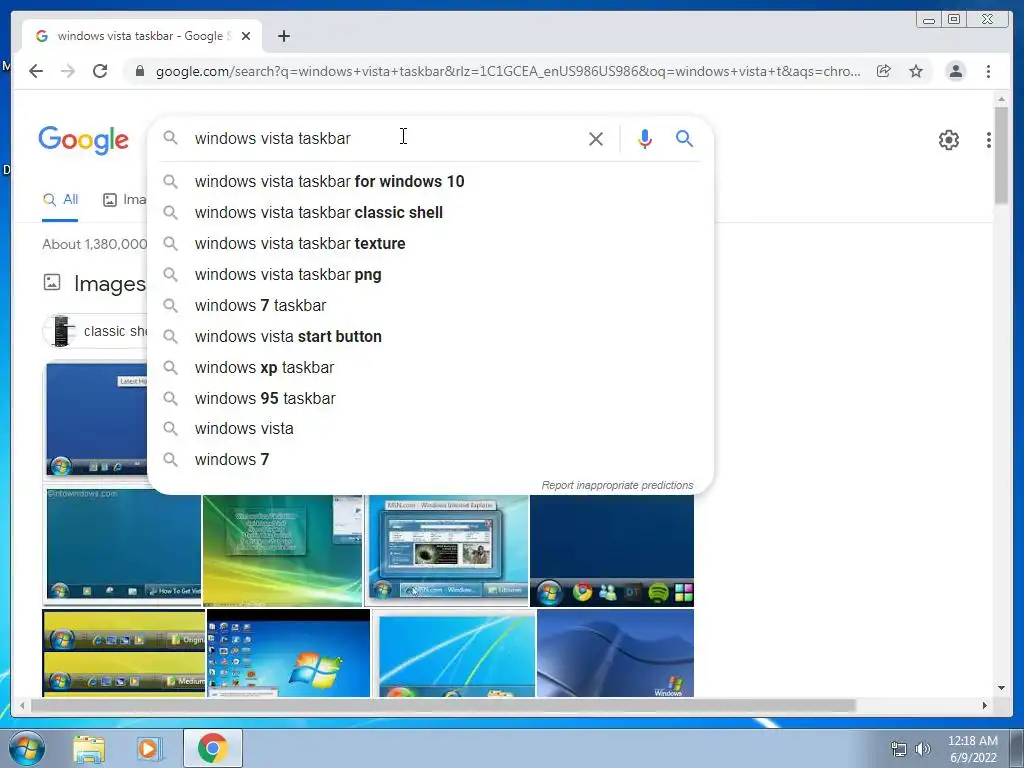The image size is (1024, 768).
Task: Submit search with the blue magnifier icon
Action: click(x=684, y=138)
